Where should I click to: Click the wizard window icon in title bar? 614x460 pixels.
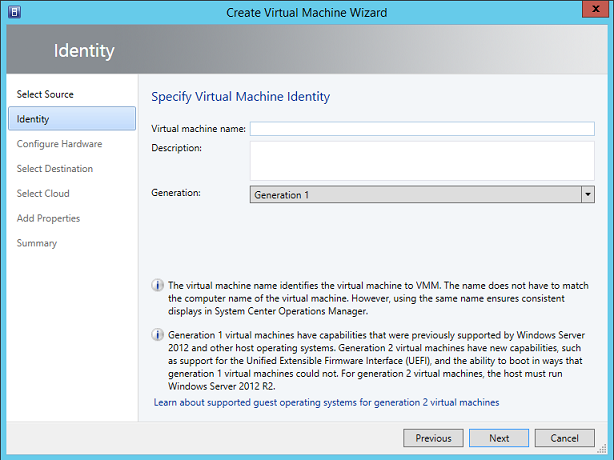14,12
